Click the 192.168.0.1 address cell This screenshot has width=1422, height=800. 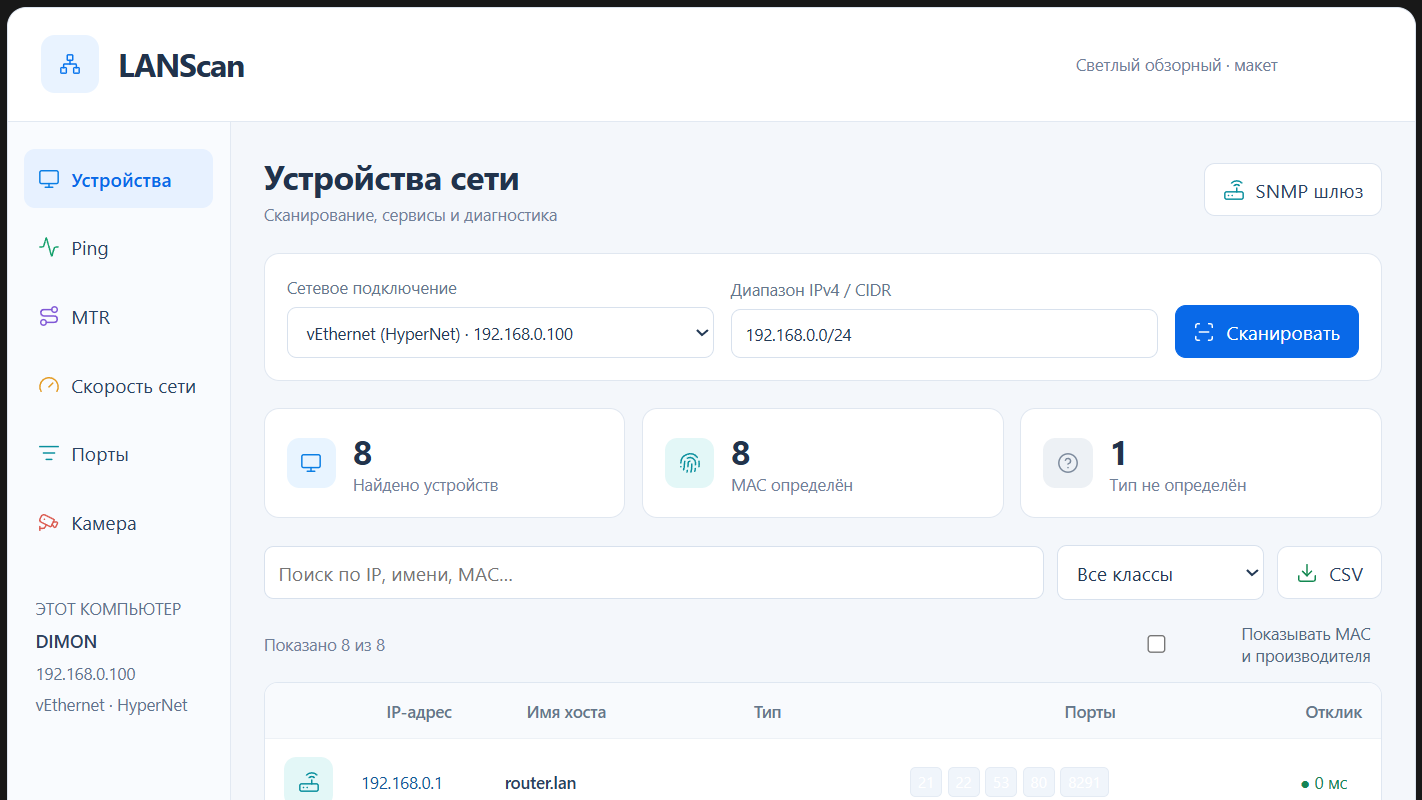[x=402, y=783]
